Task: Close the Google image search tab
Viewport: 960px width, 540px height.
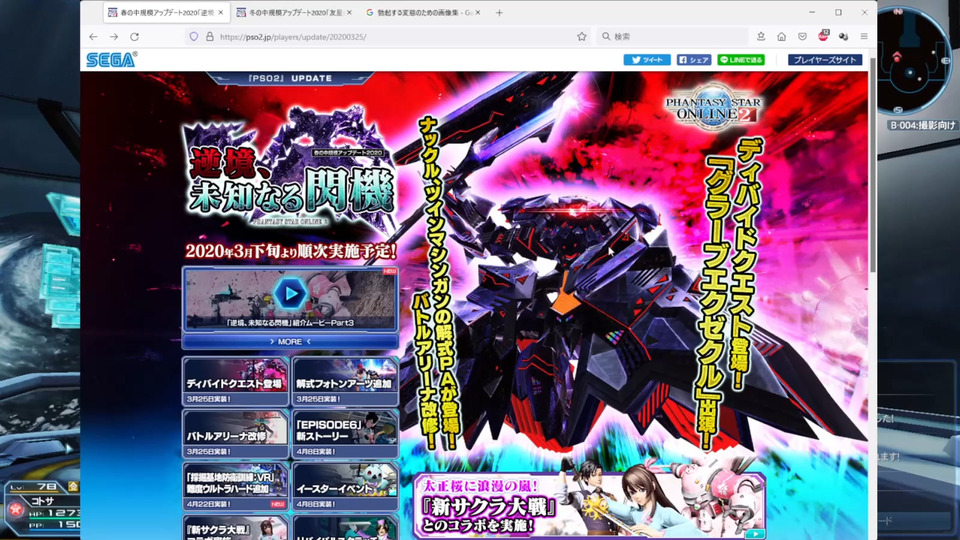Action: click(x=478, y=12)
